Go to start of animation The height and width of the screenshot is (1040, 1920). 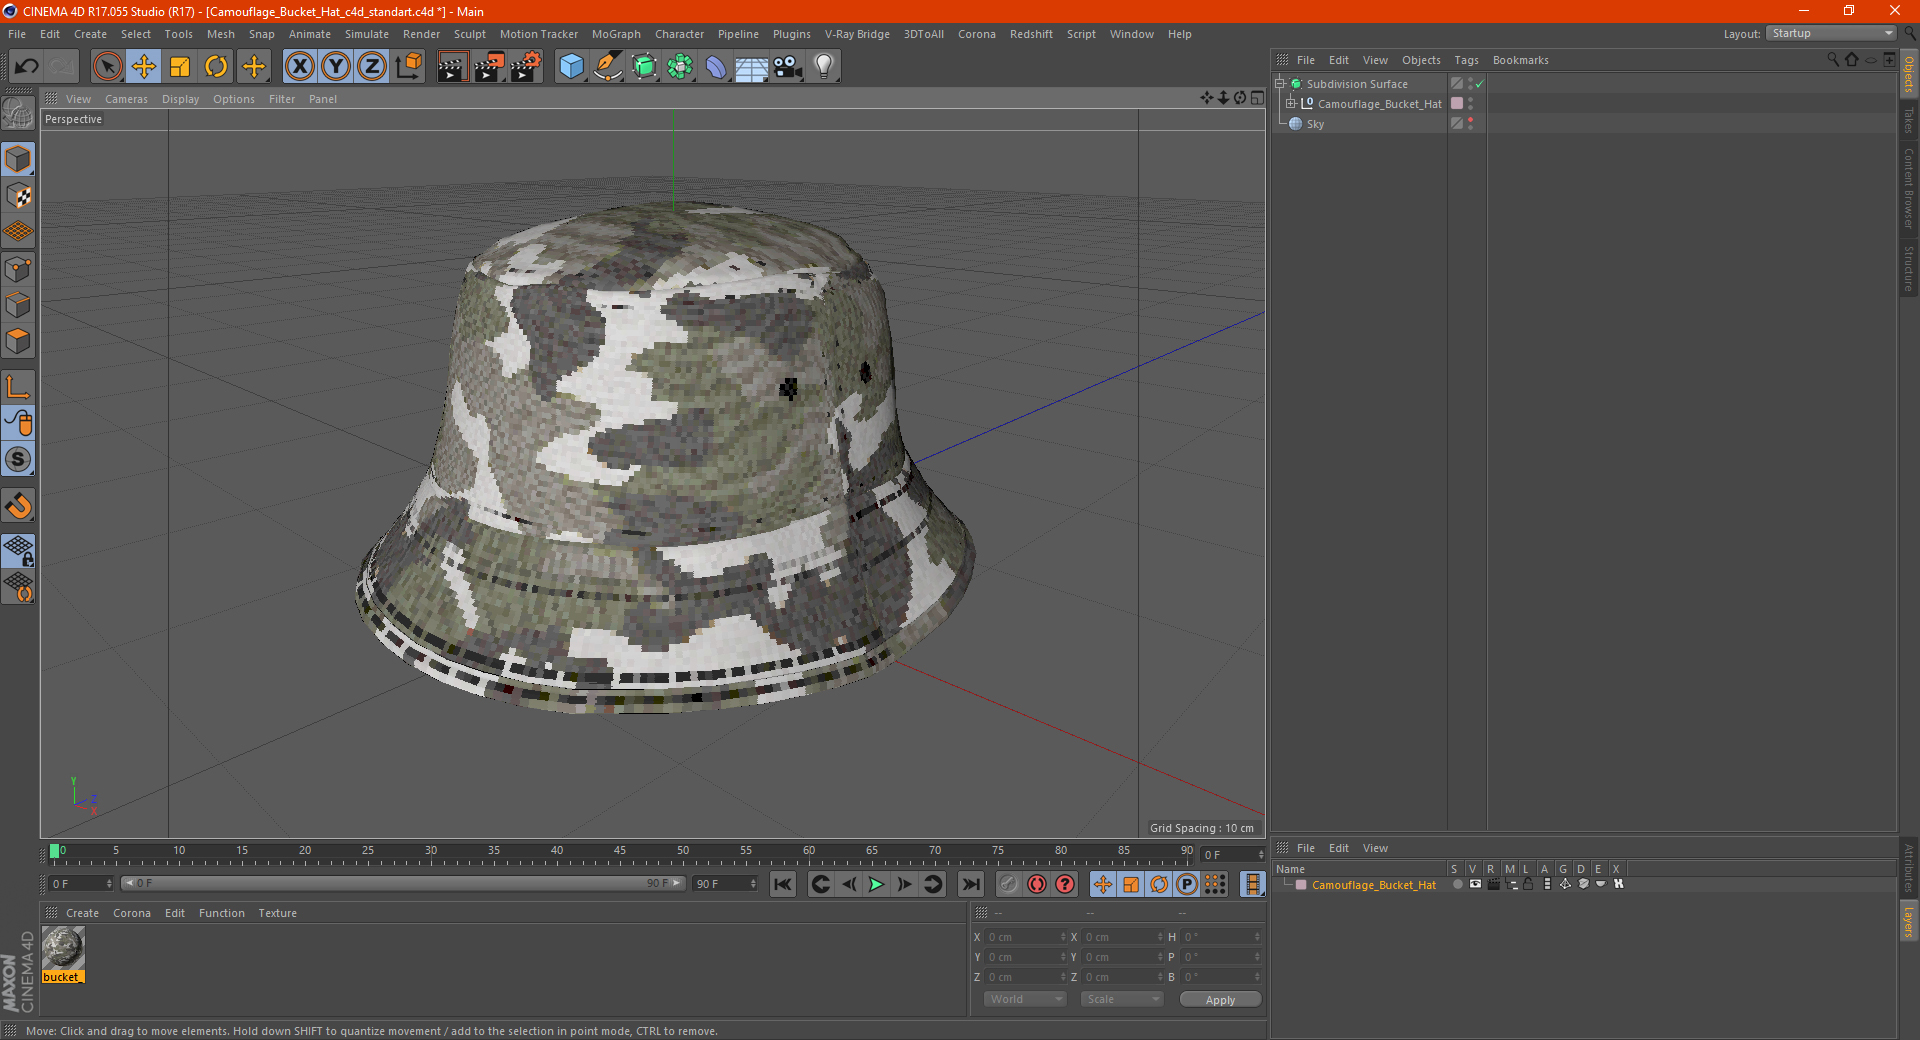point(783,884)
